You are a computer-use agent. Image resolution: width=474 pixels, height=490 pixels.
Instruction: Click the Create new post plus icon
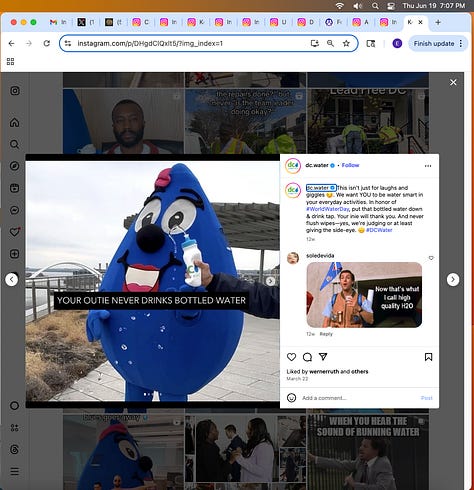click(x=14, y=254)
